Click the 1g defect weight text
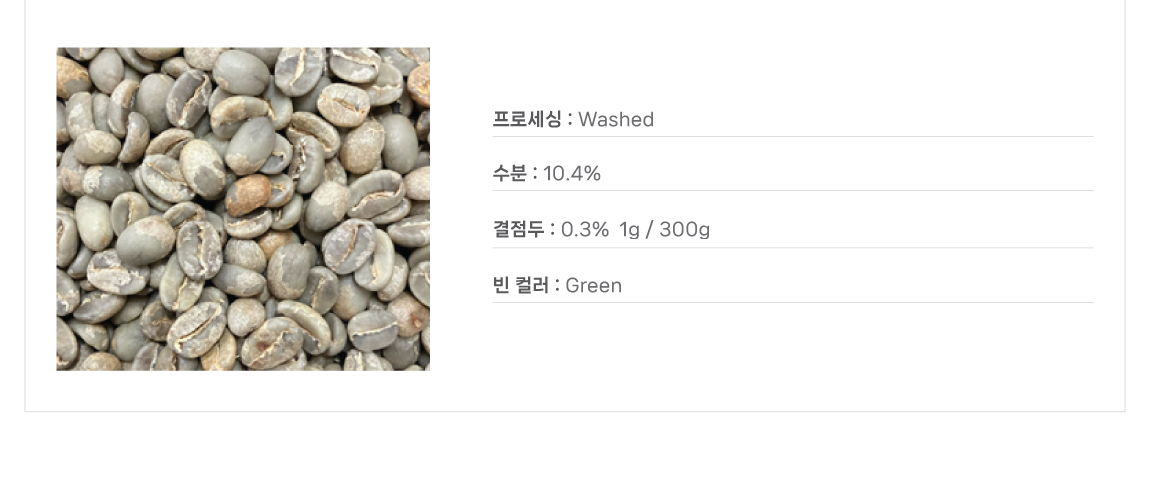1150x500 pixels. pyautogui.click(x=629, y=230)
